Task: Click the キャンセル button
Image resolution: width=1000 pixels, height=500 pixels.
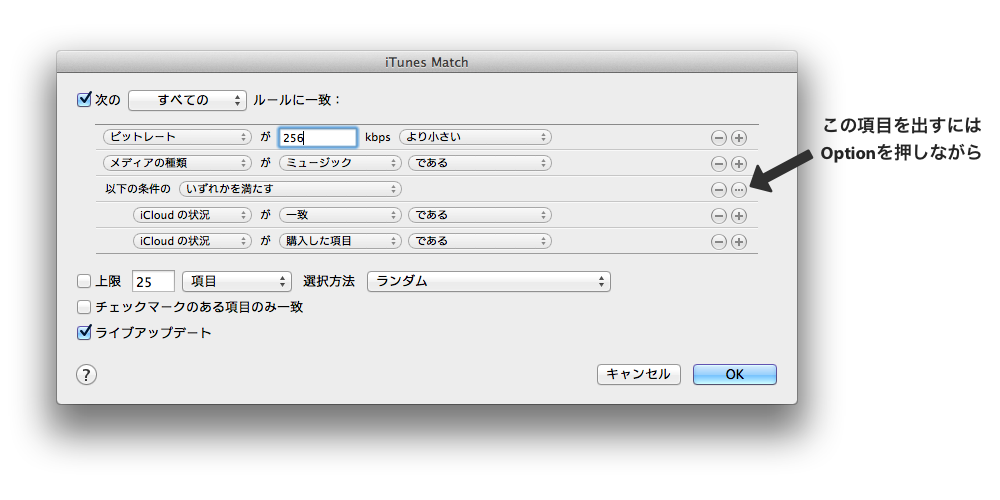Action: 638,374
